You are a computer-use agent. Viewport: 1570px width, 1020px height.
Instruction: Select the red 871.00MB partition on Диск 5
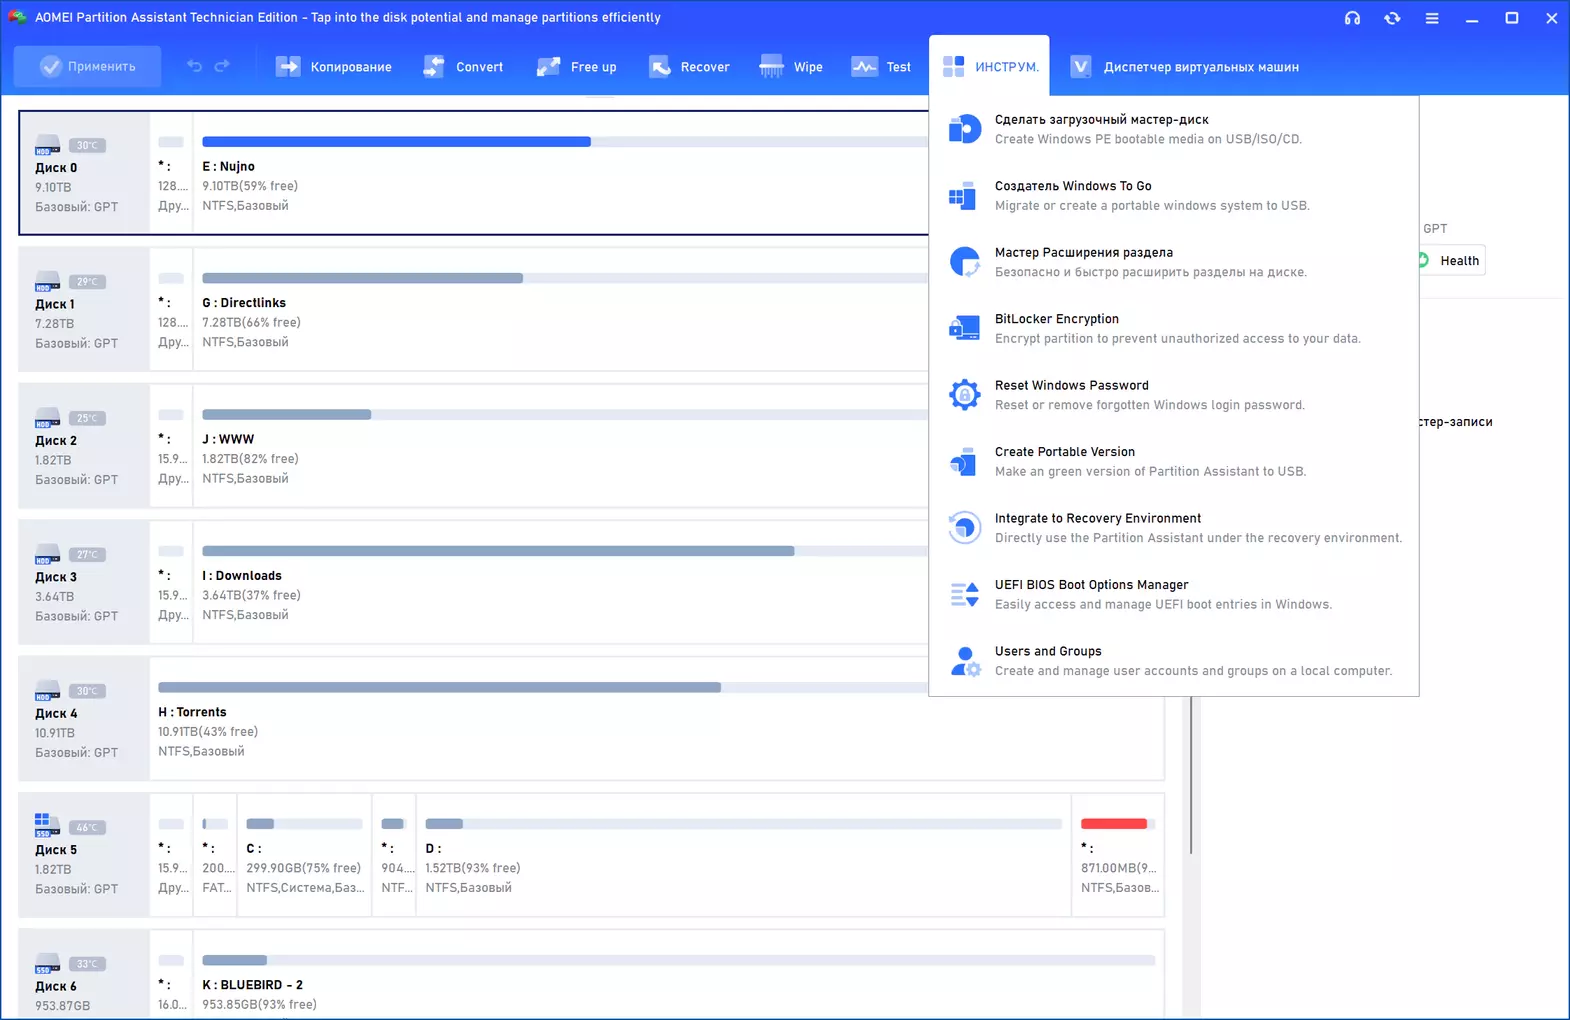[1118, 855]
